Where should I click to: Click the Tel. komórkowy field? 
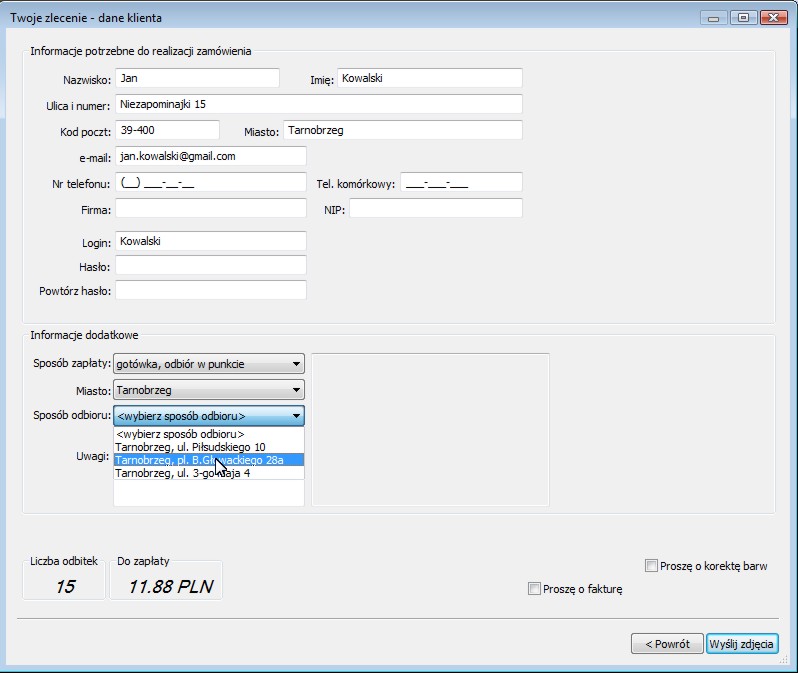tap(461, 182)
